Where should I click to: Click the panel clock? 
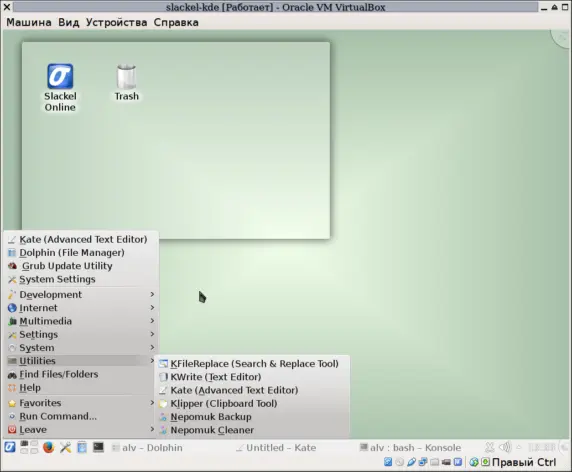click(x=541, y=447)
